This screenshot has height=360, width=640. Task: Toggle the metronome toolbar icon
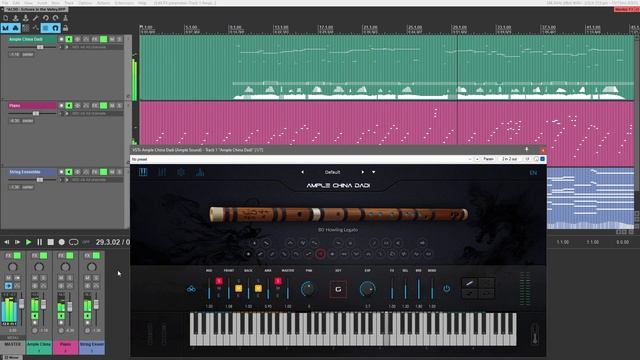pos(65,18)
